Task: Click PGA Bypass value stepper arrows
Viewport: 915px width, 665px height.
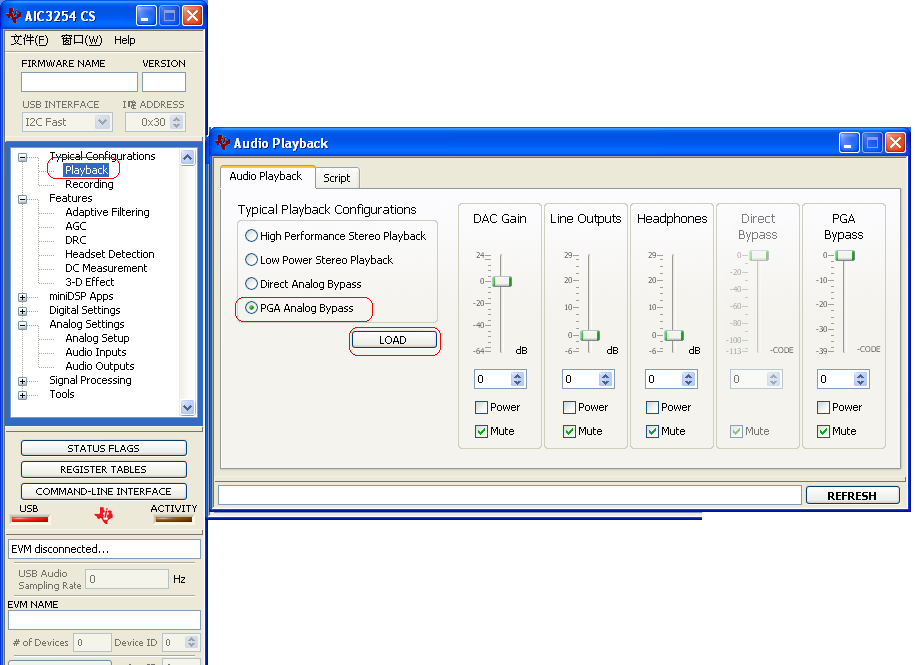Action: pos(860,379)
